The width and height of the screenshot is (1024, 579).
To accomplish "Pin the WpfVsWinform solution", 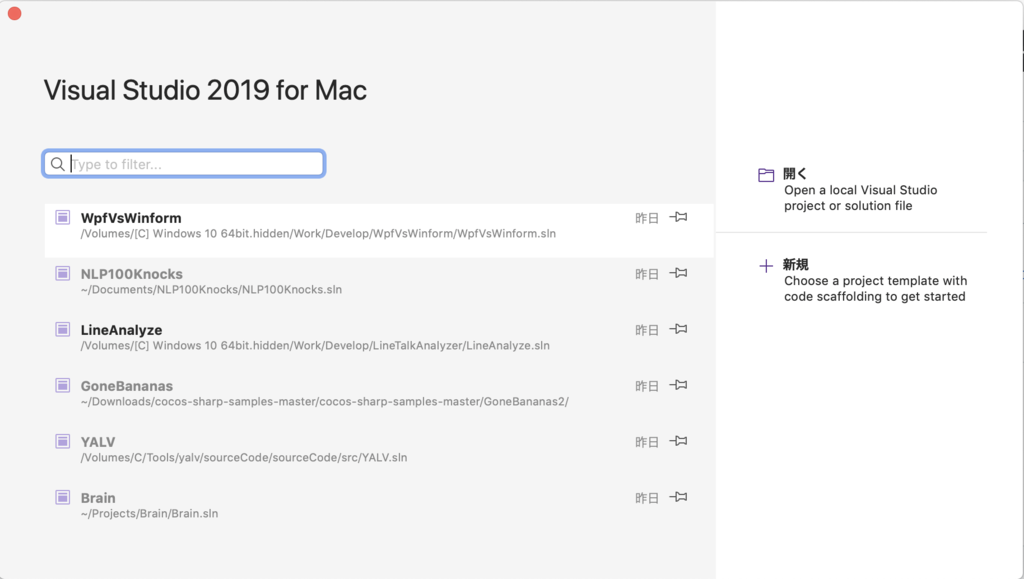I will click(679, 217).
